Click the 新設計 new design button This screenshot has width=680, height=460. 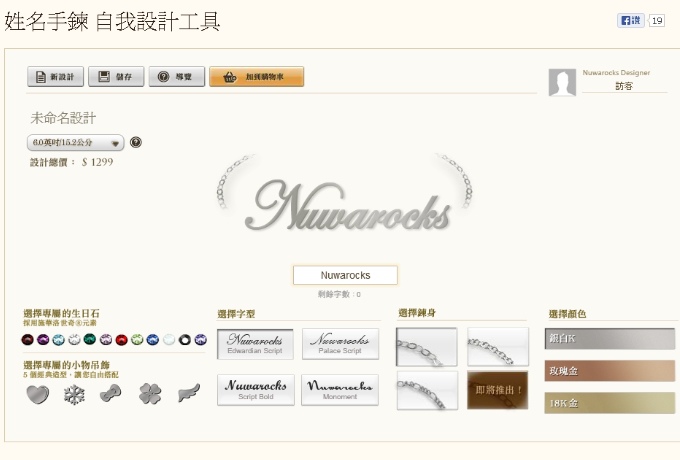click(55, 77)
